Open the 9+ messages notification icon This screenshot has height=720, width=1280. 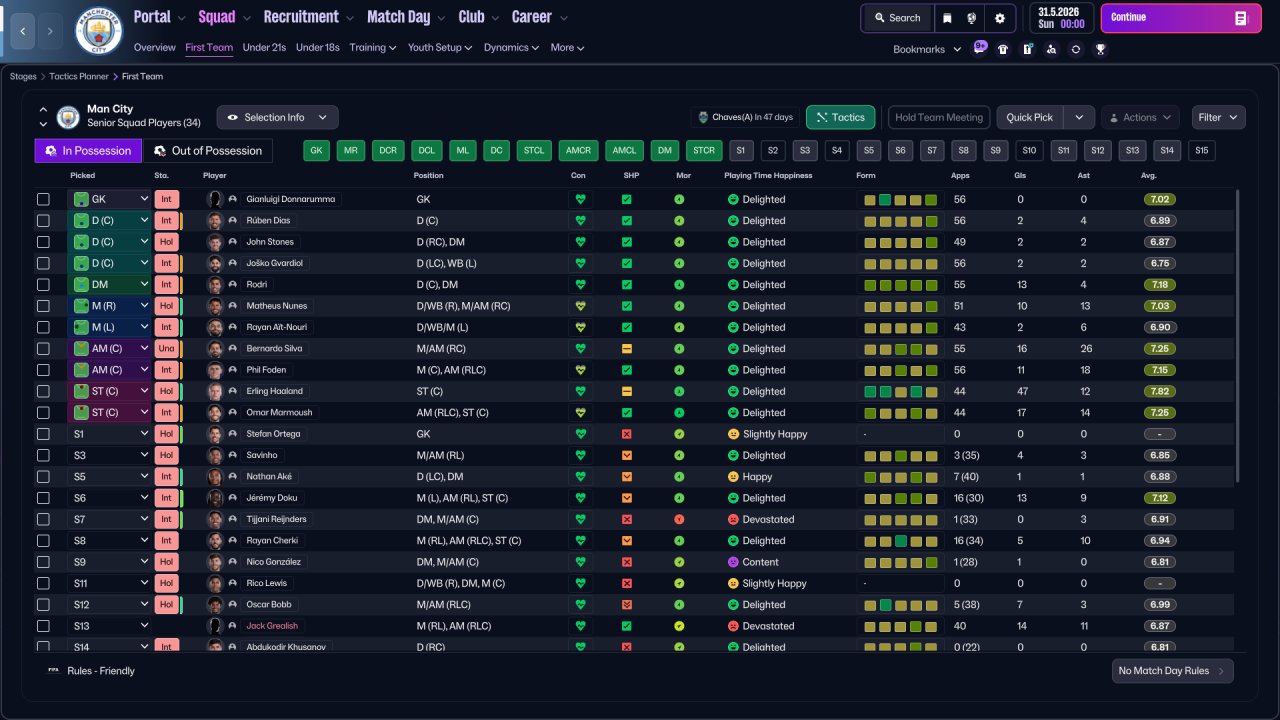click(x=980, y=48)
